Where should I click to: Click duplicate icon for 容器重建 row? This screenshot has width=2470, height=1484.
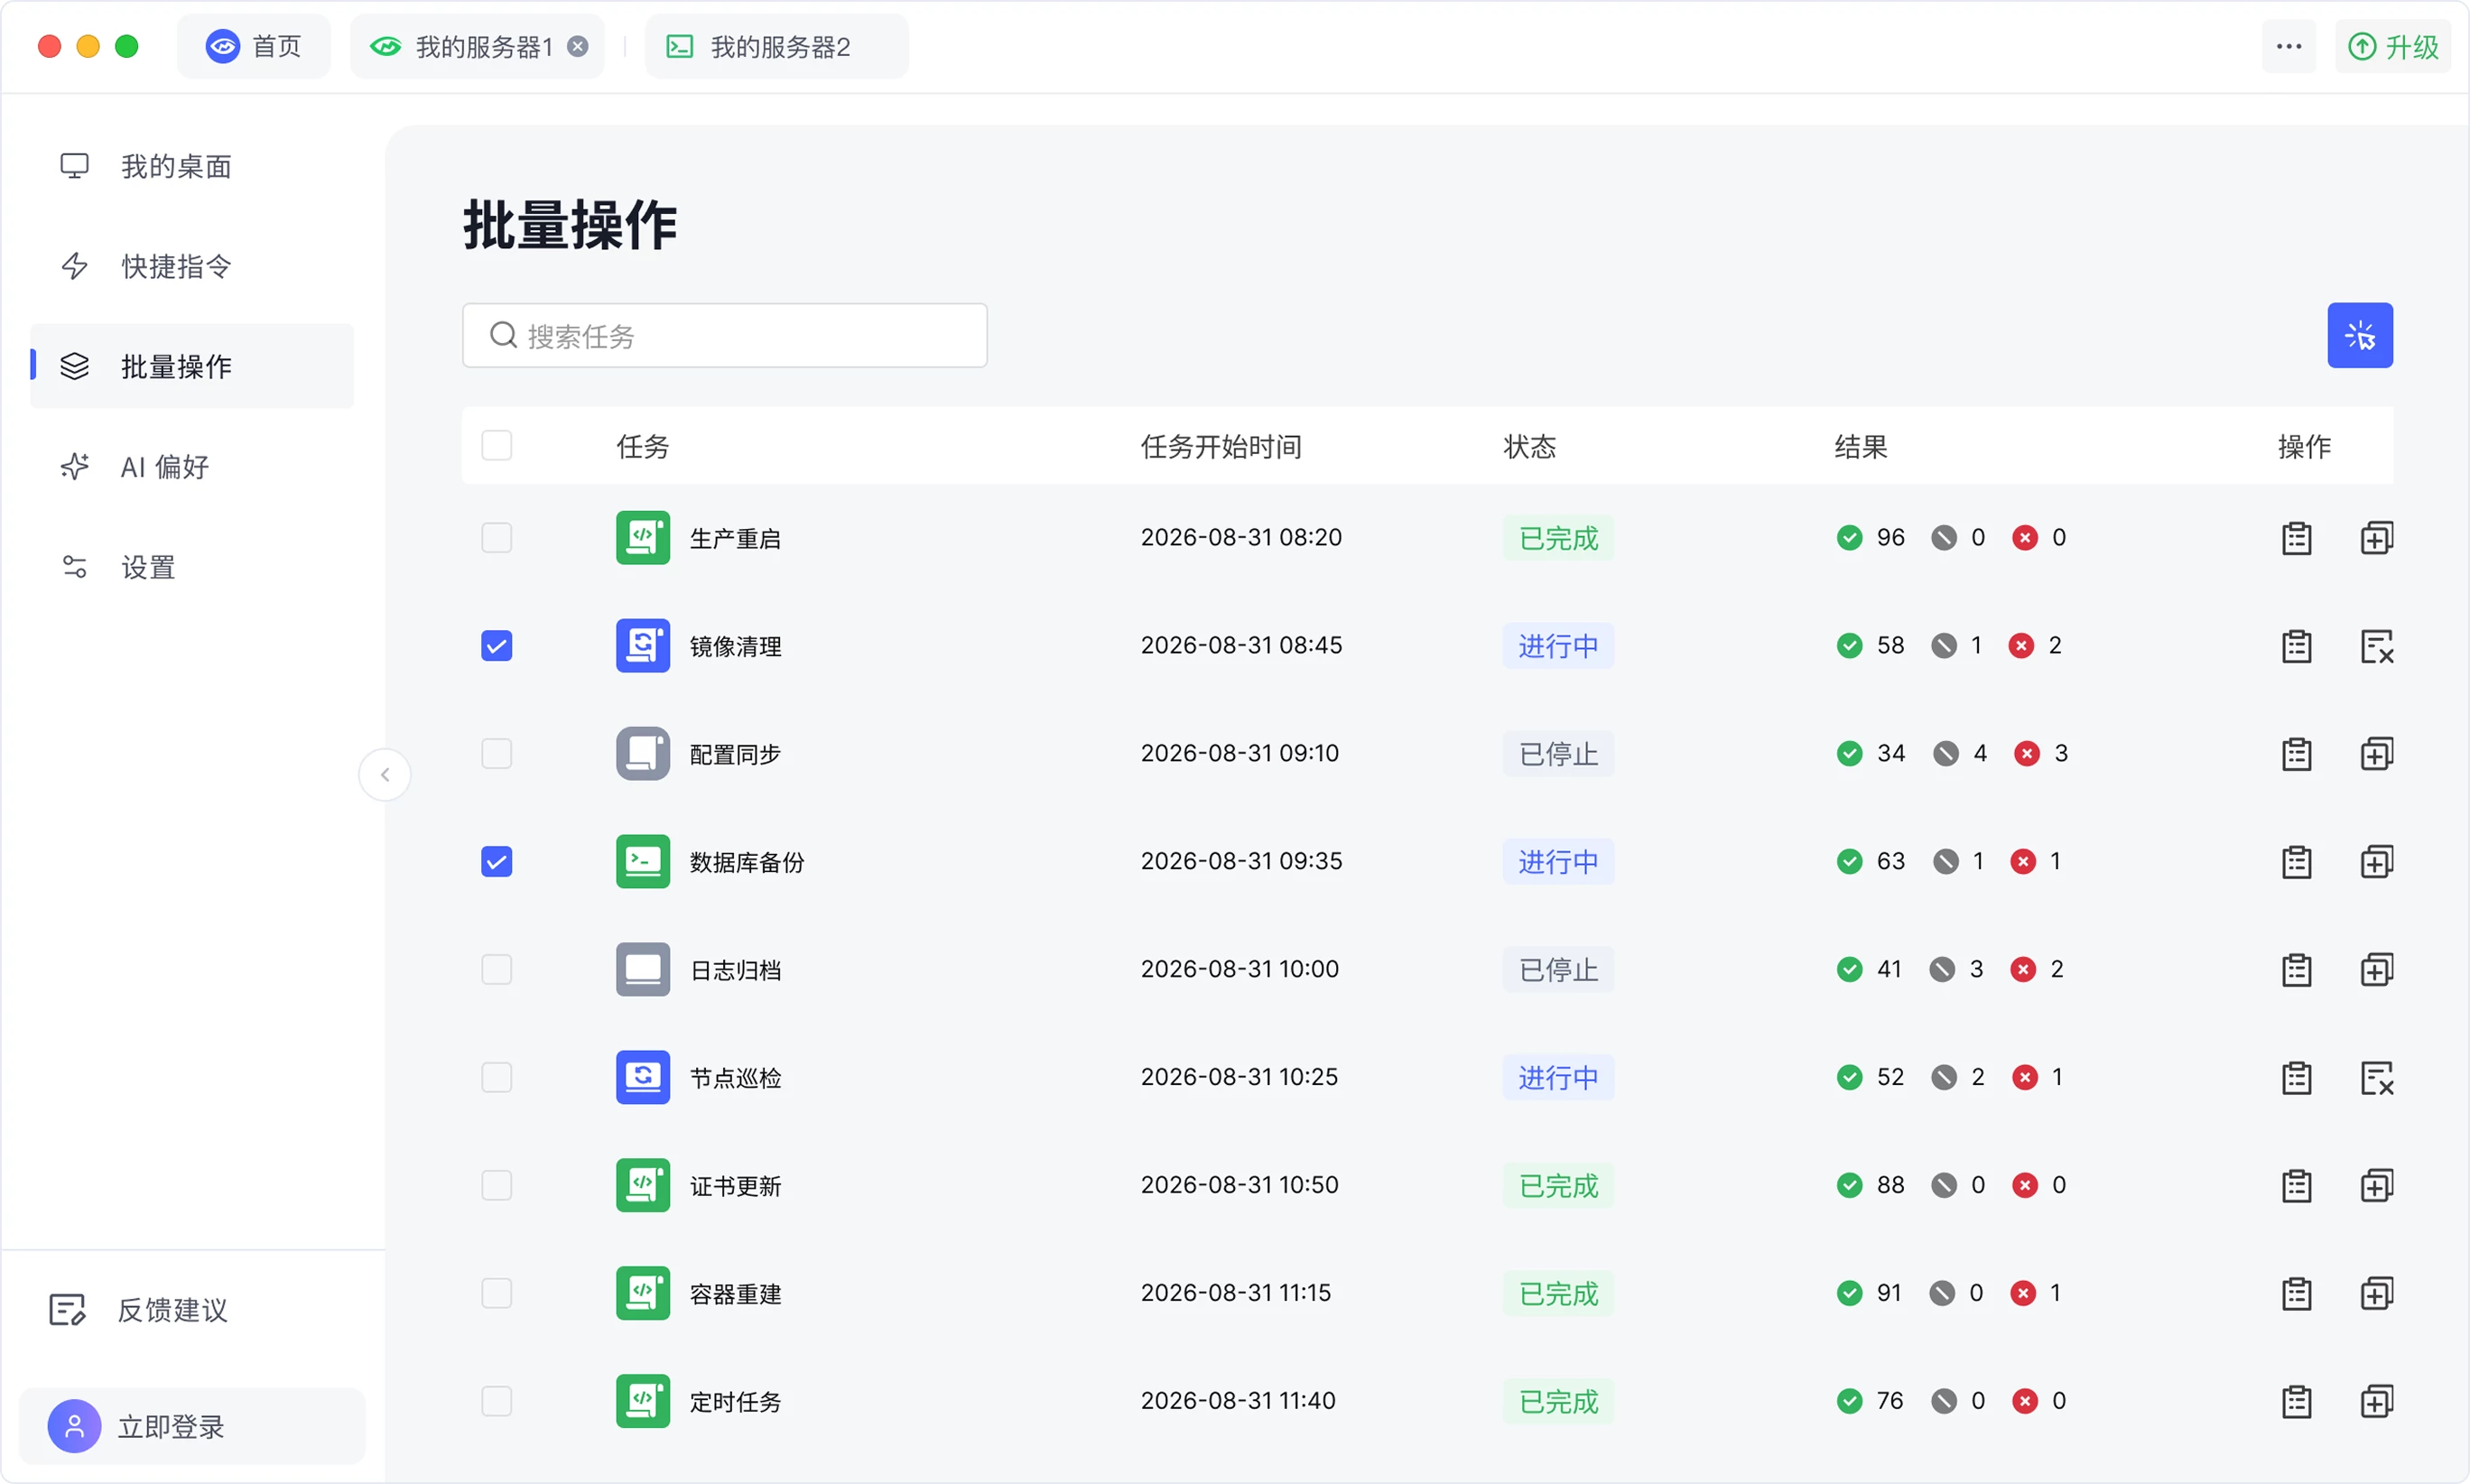pyautogui.click(x=2376, y=1294)
